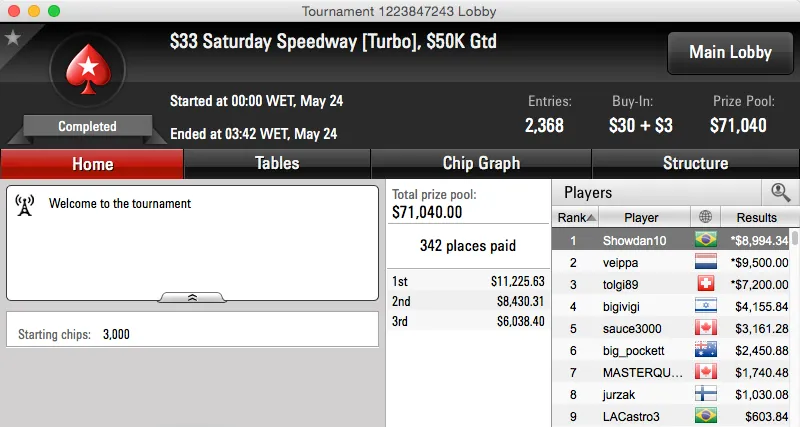Click the broadcast antenna announcement icon

(26, 204)
